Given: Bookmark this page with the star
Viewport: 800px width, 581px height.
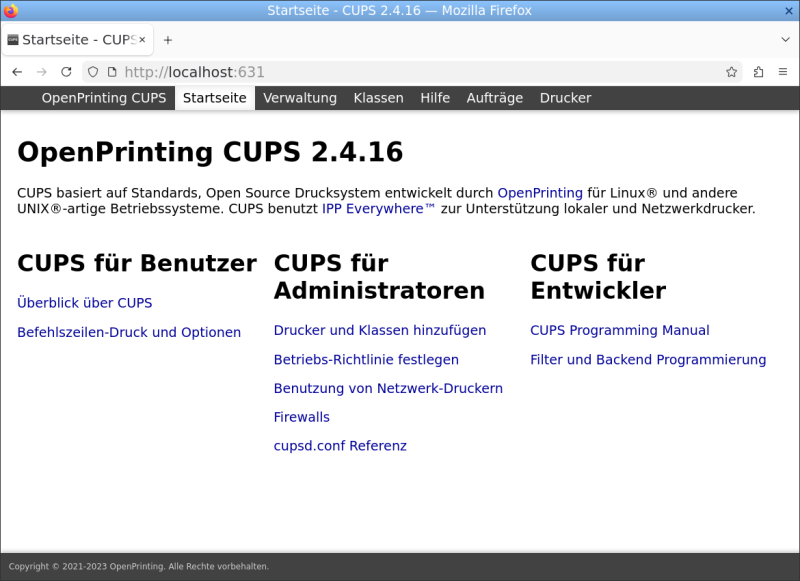Looking at the screenshot, I should [x=732, y=72].
